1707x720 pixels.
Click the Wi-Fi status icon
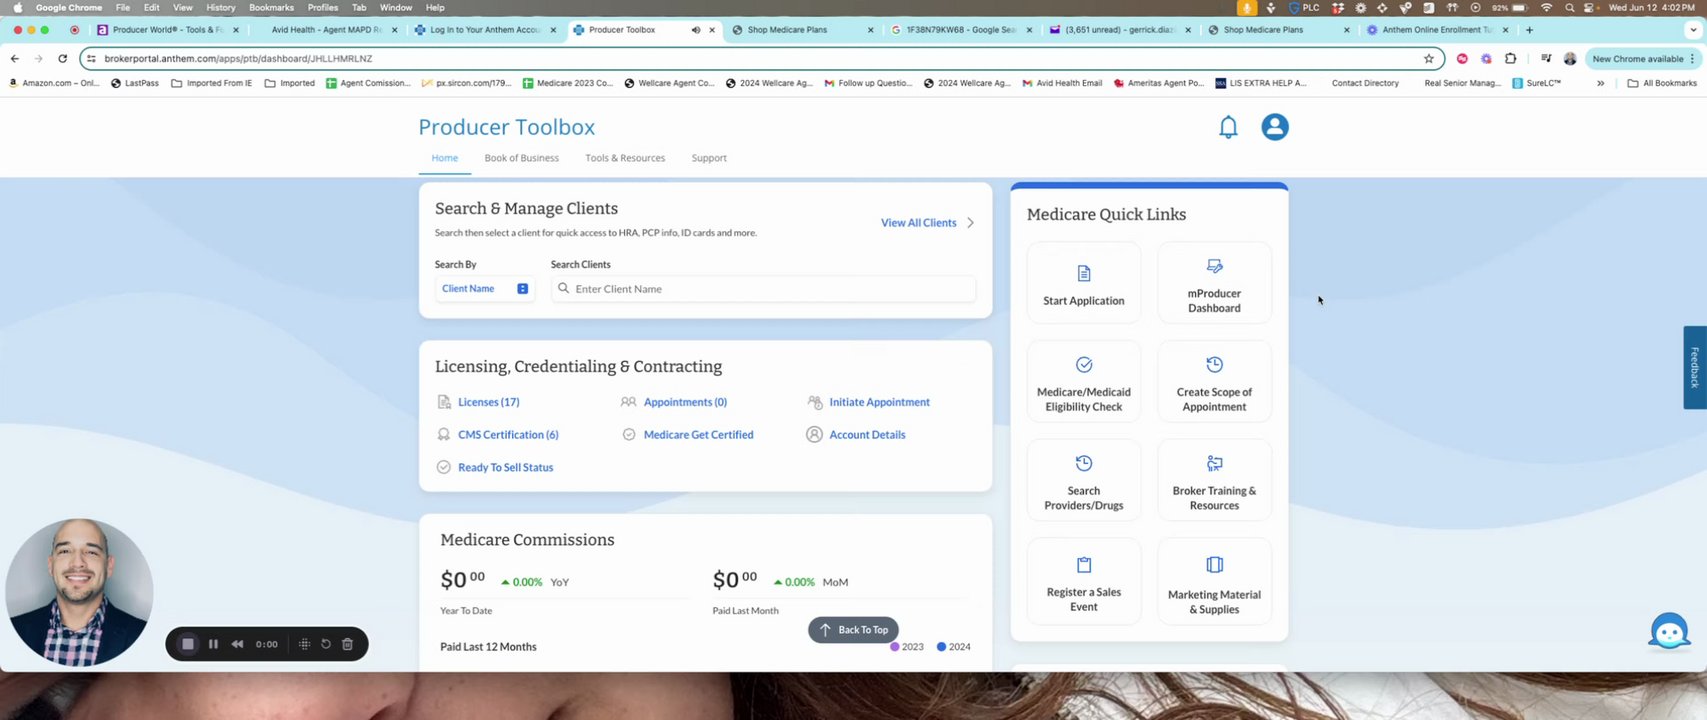click(1547, 7)
